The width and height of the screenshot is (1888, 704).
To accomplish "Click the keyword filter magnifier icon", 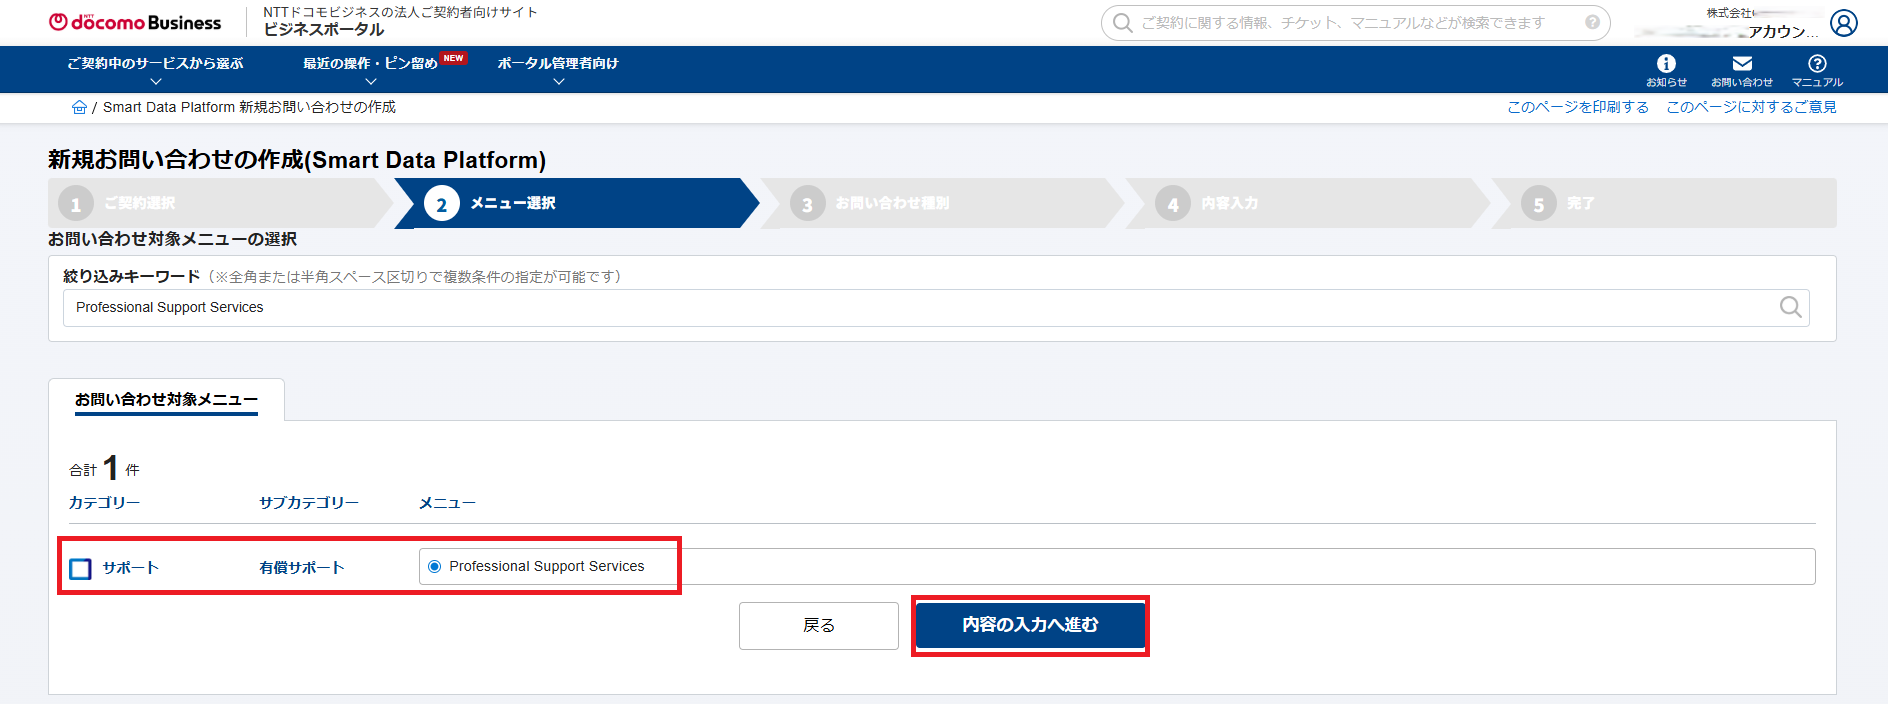I will tap(1790, 307).
